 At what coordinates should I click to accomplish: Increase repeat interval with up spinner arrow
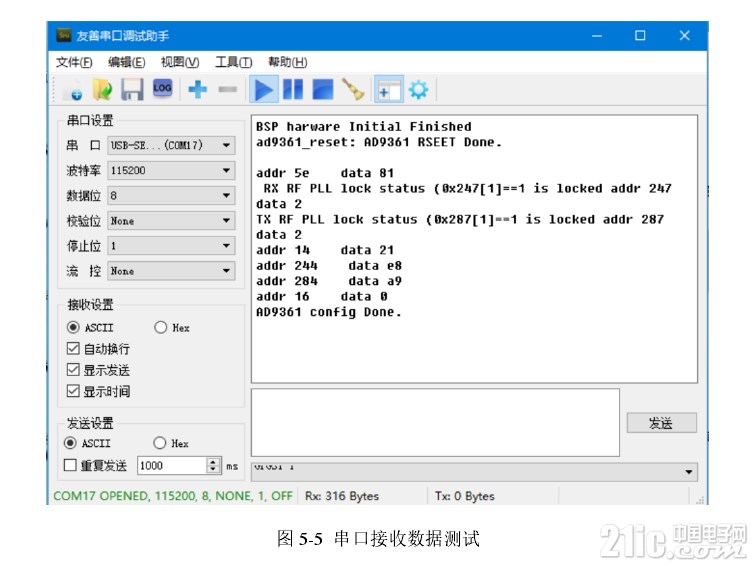213,461
